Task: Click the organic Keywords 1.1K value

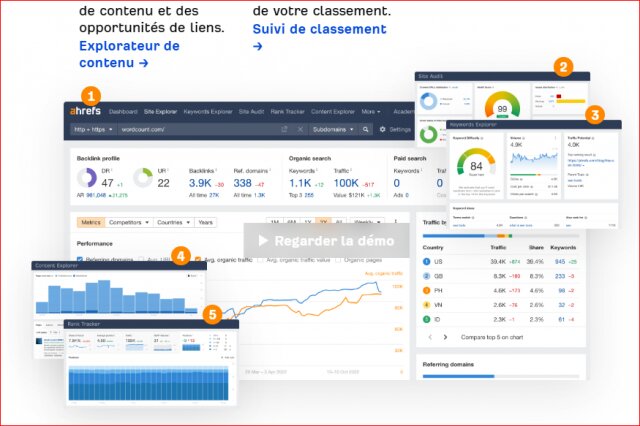Action: point(300,183)
